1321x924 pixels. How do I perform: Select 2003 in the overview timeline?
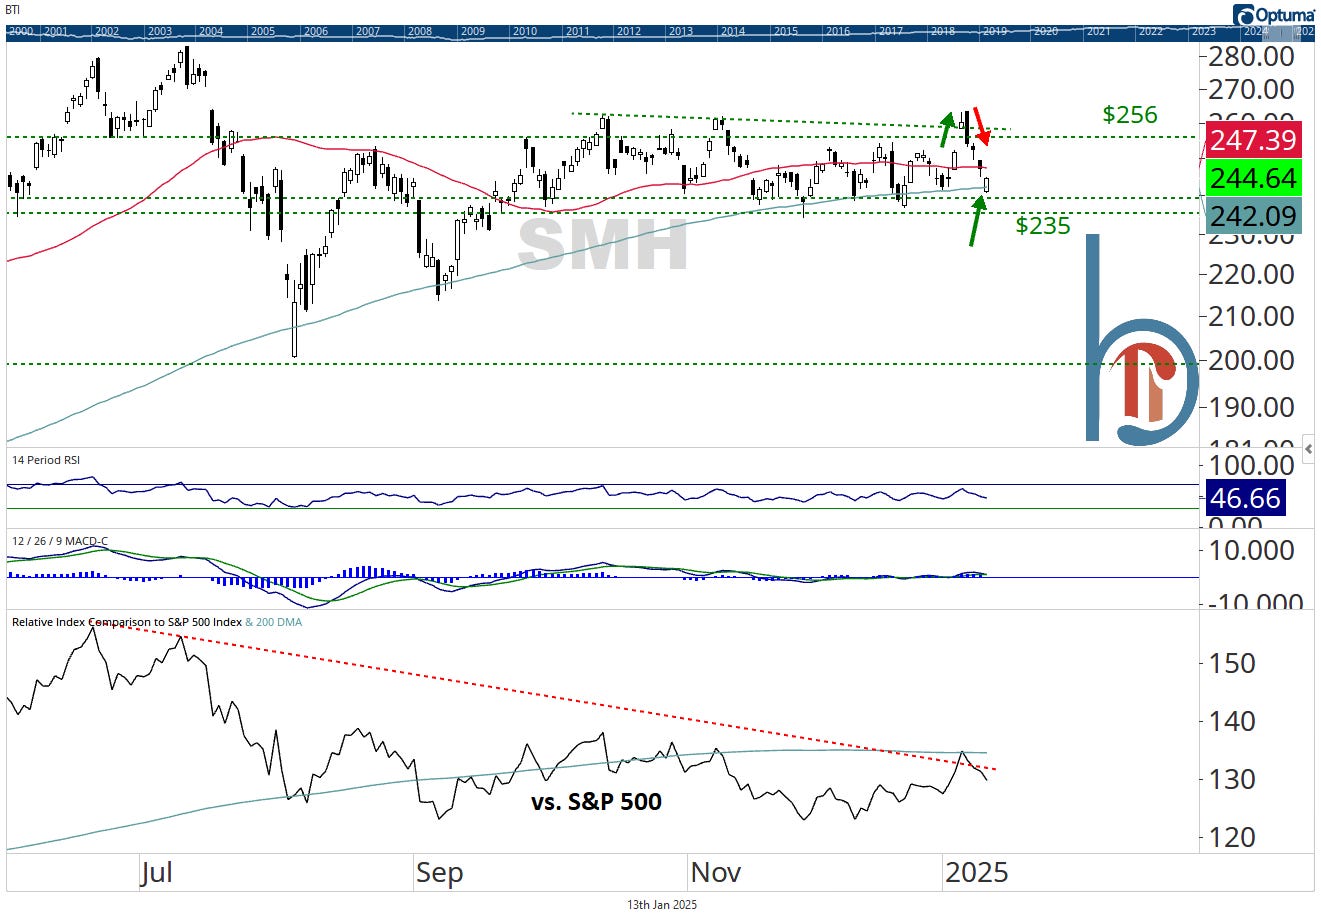tap(160, 31)
